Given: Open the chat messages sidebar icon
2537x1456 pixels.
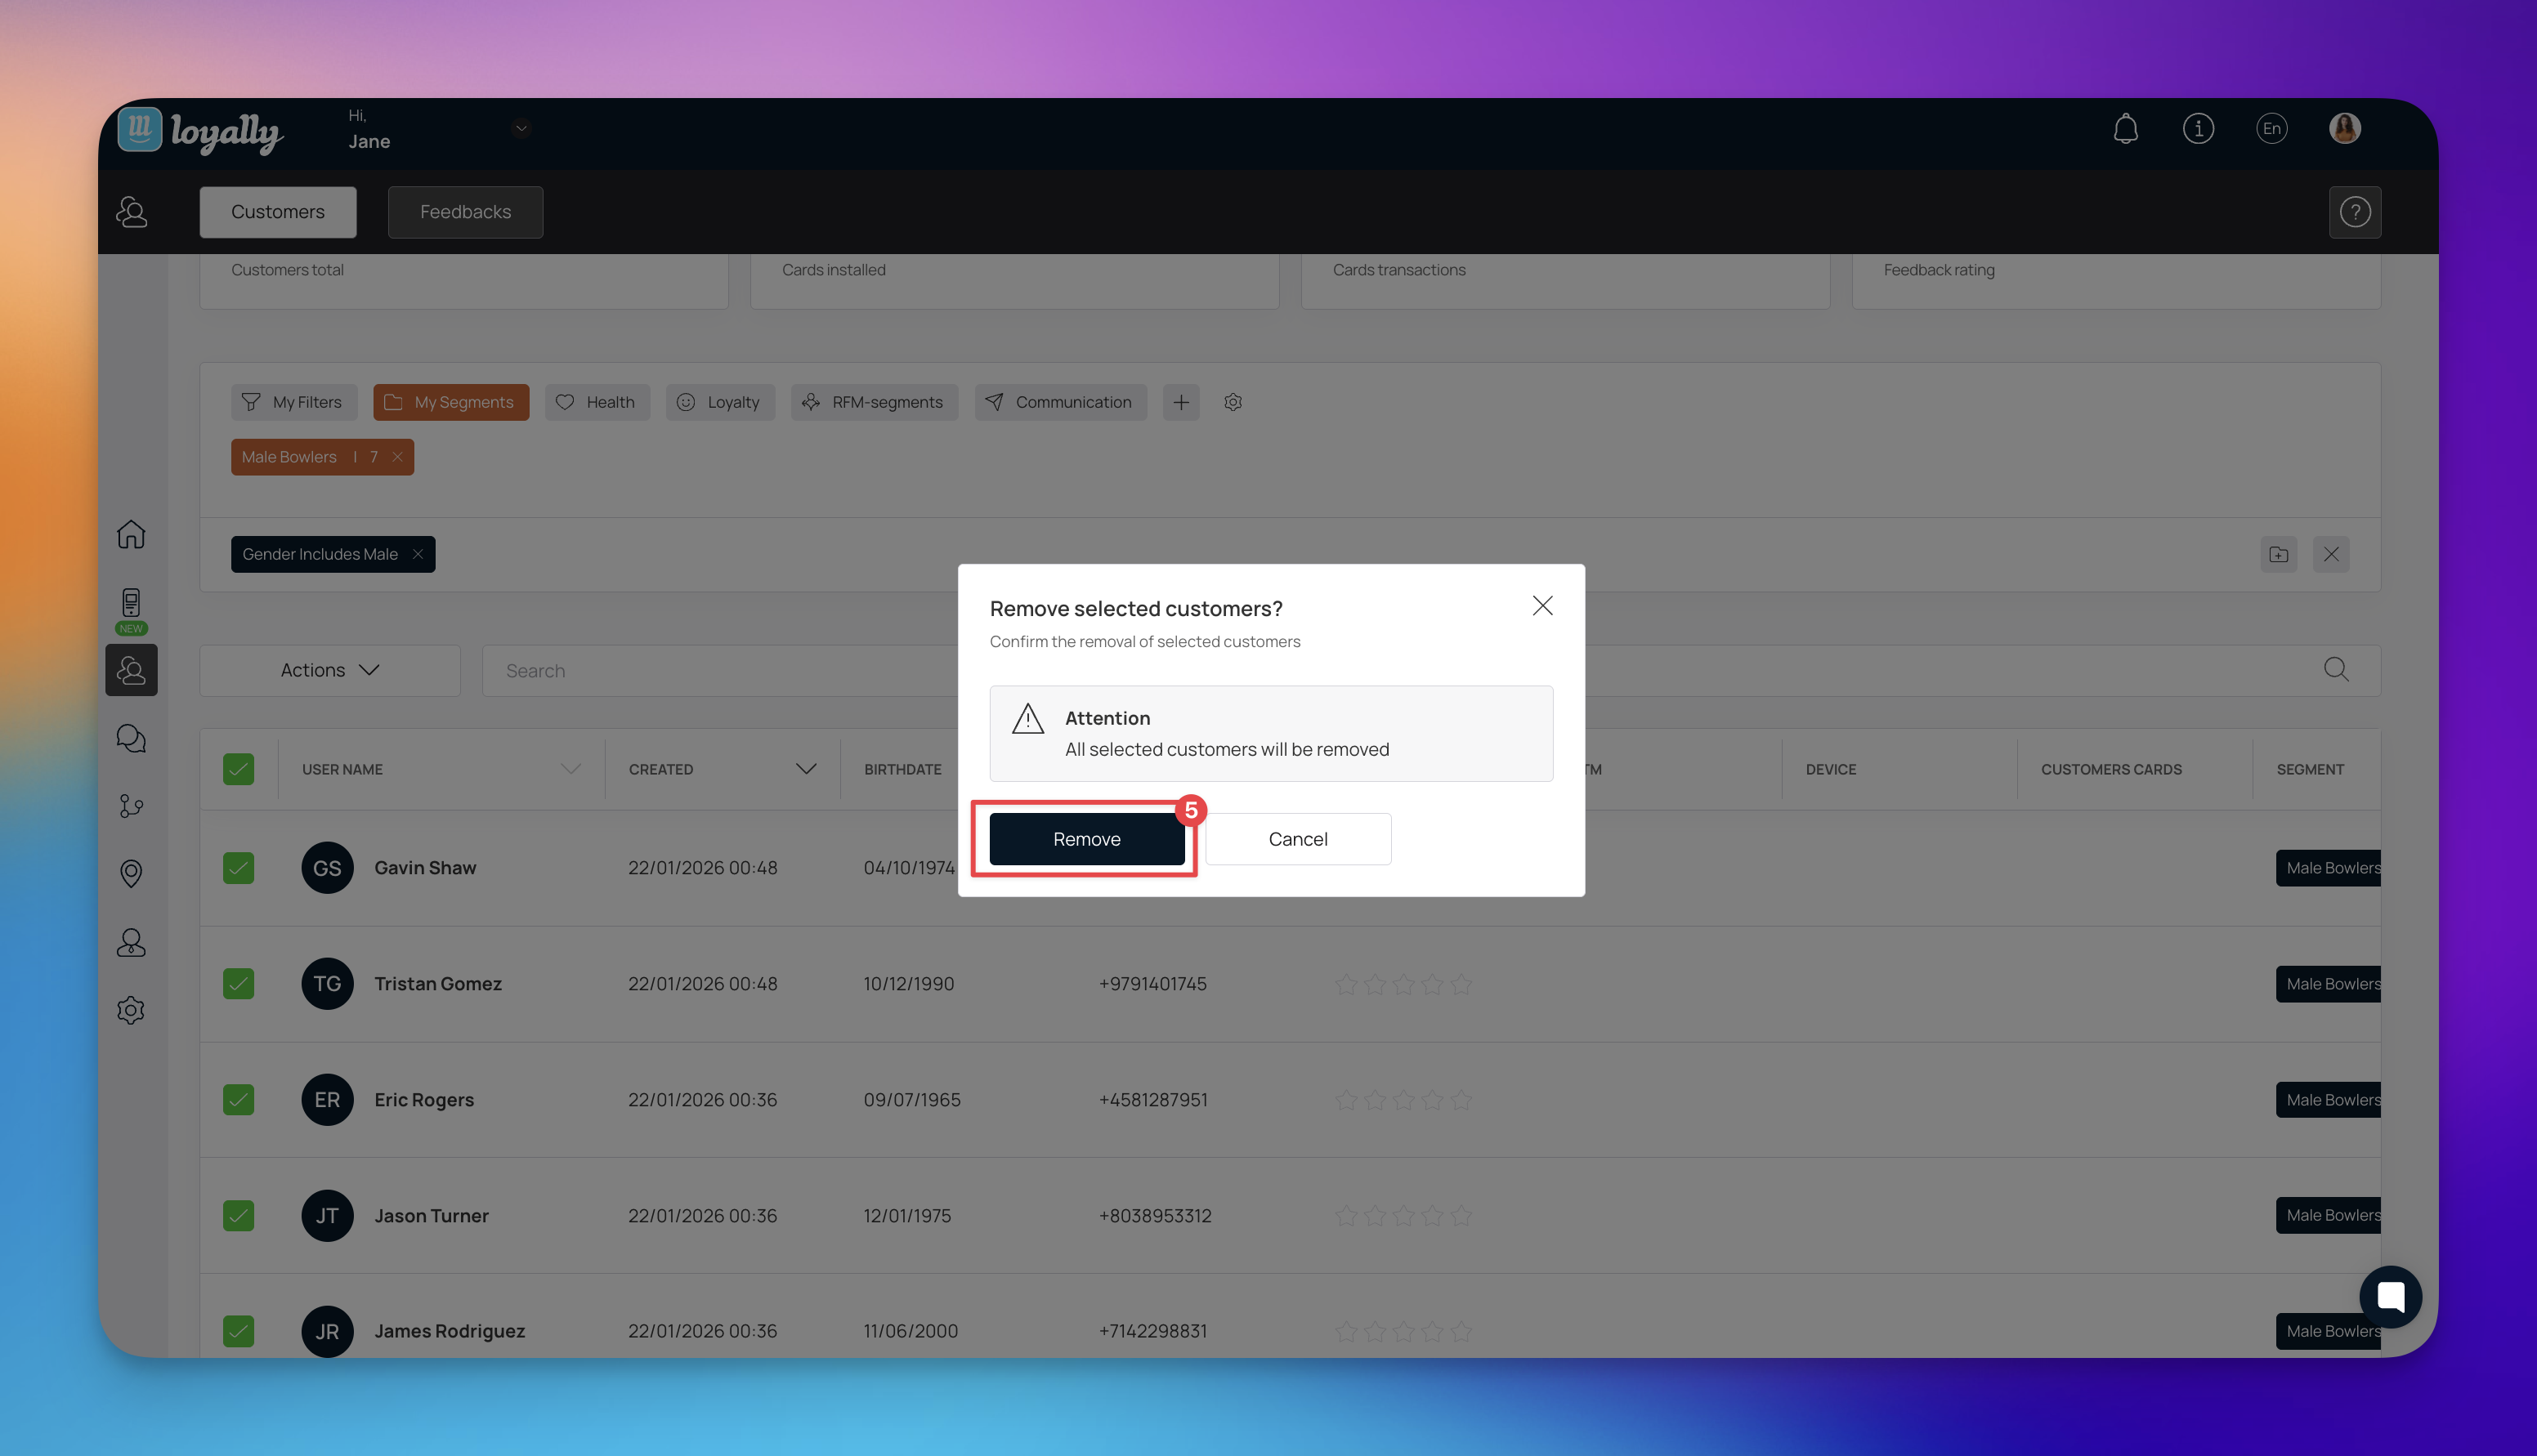Looking at the screenshot, I should [131, 739].
